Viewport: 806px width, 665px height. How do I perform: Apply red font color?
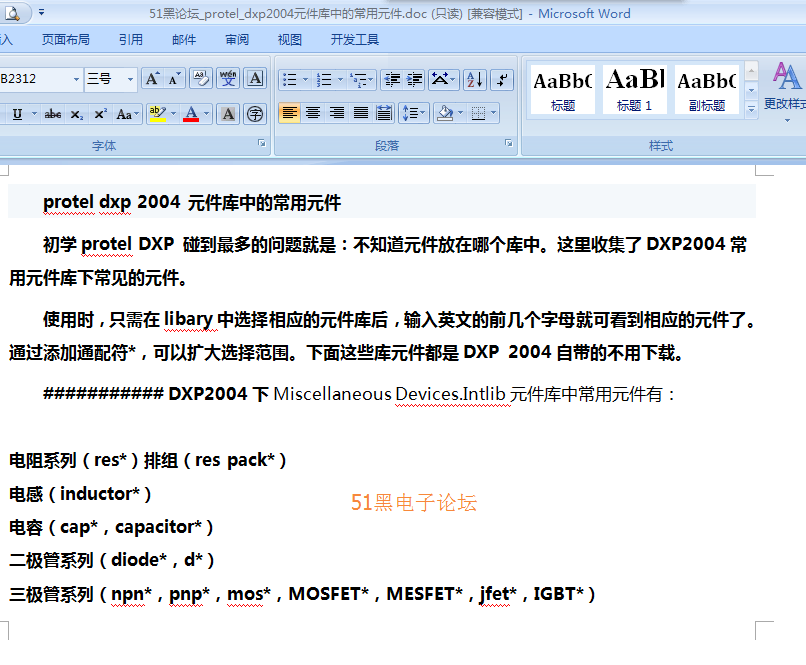191,114
